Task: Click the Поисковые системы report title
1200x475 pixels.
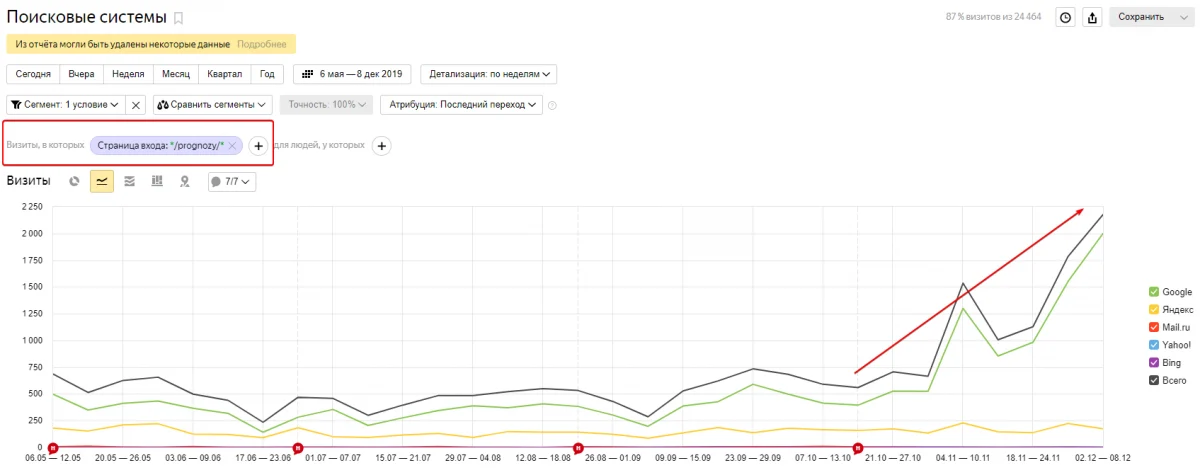Action: click(86, 18)
